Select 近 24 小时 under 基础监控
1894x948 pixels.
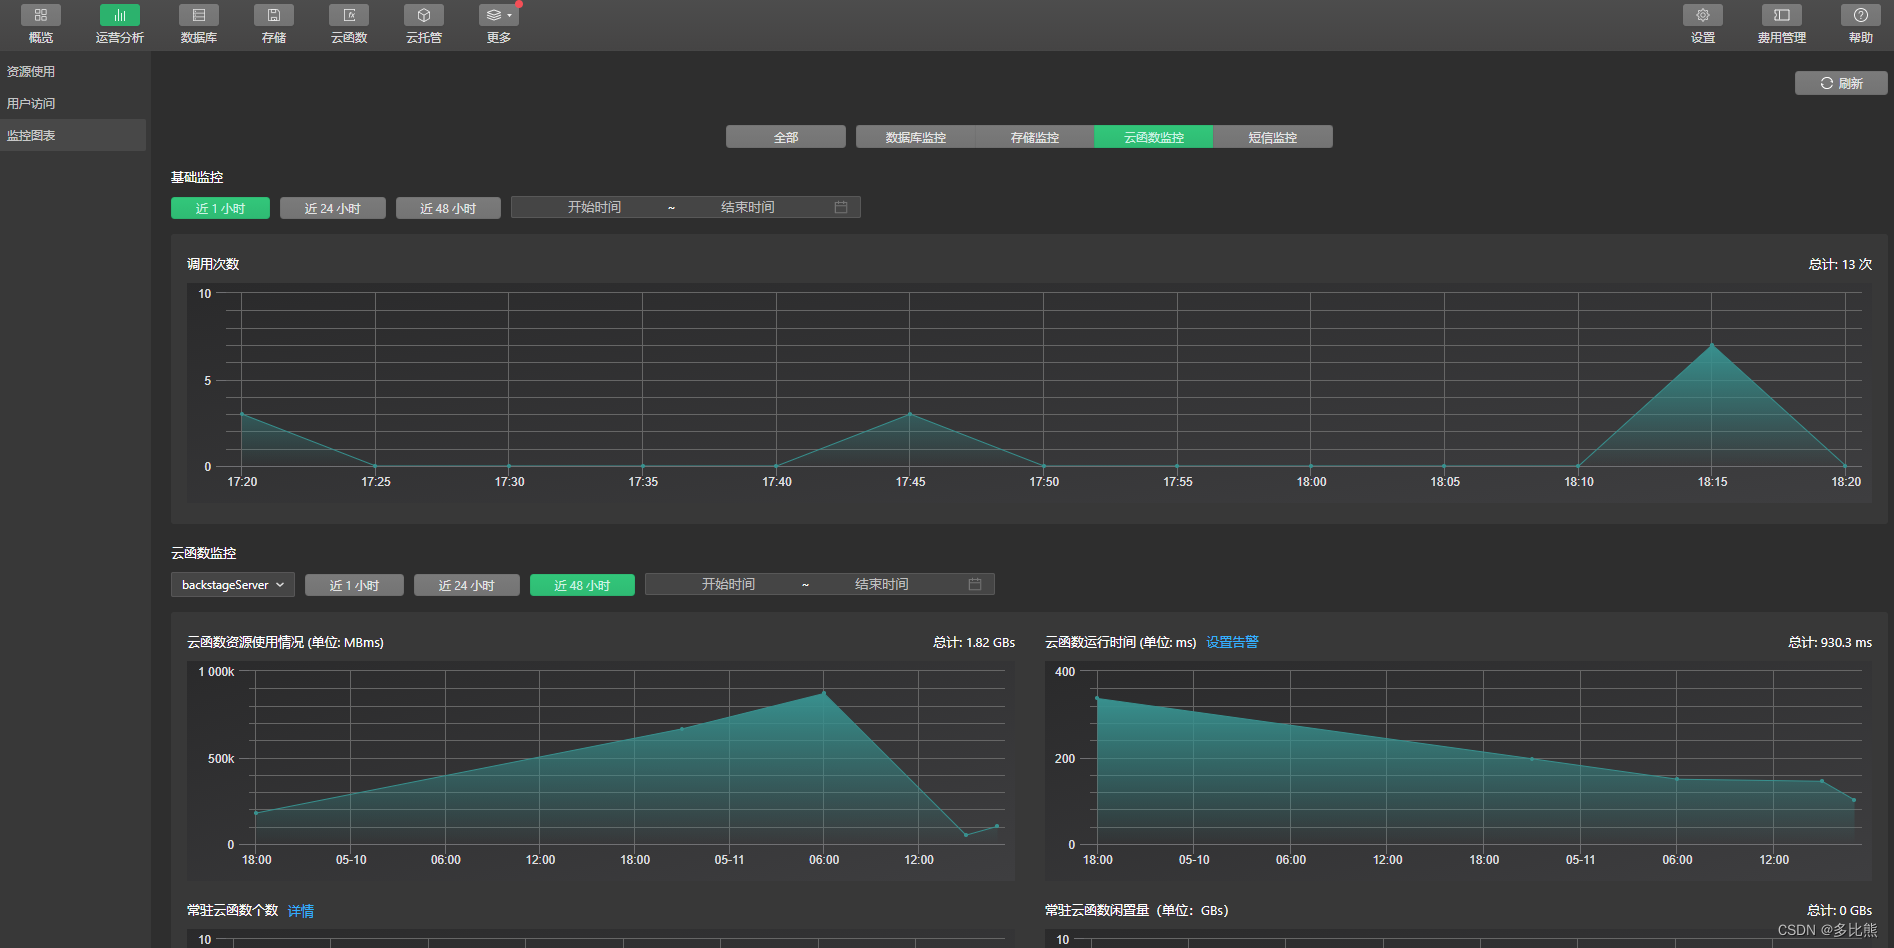(x=332, y=208)
